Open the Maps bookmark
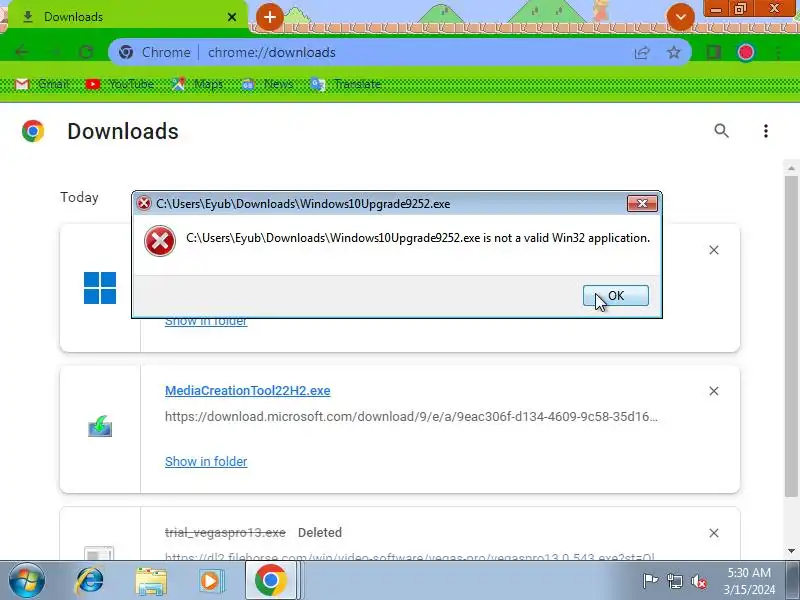The height and width of the screenshot is (600, 800). click(x=197, y=84)
